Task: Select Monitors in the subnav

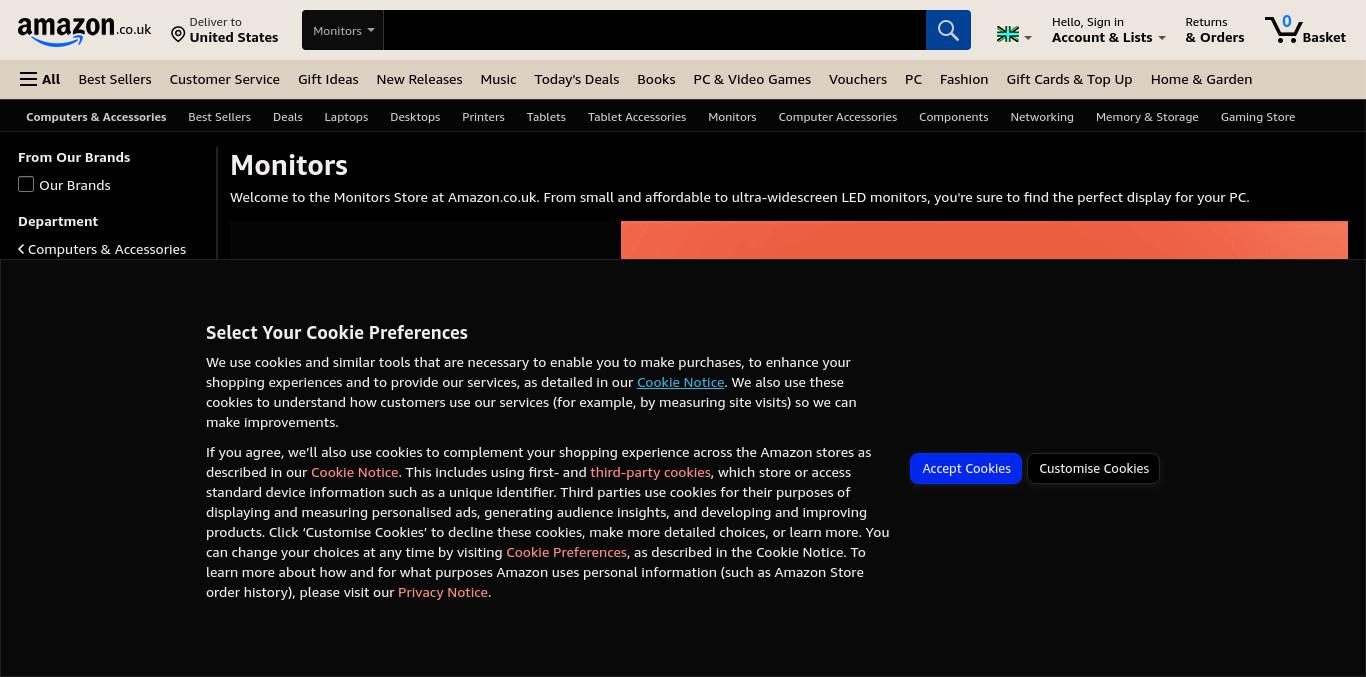Action: coord(732,117)
